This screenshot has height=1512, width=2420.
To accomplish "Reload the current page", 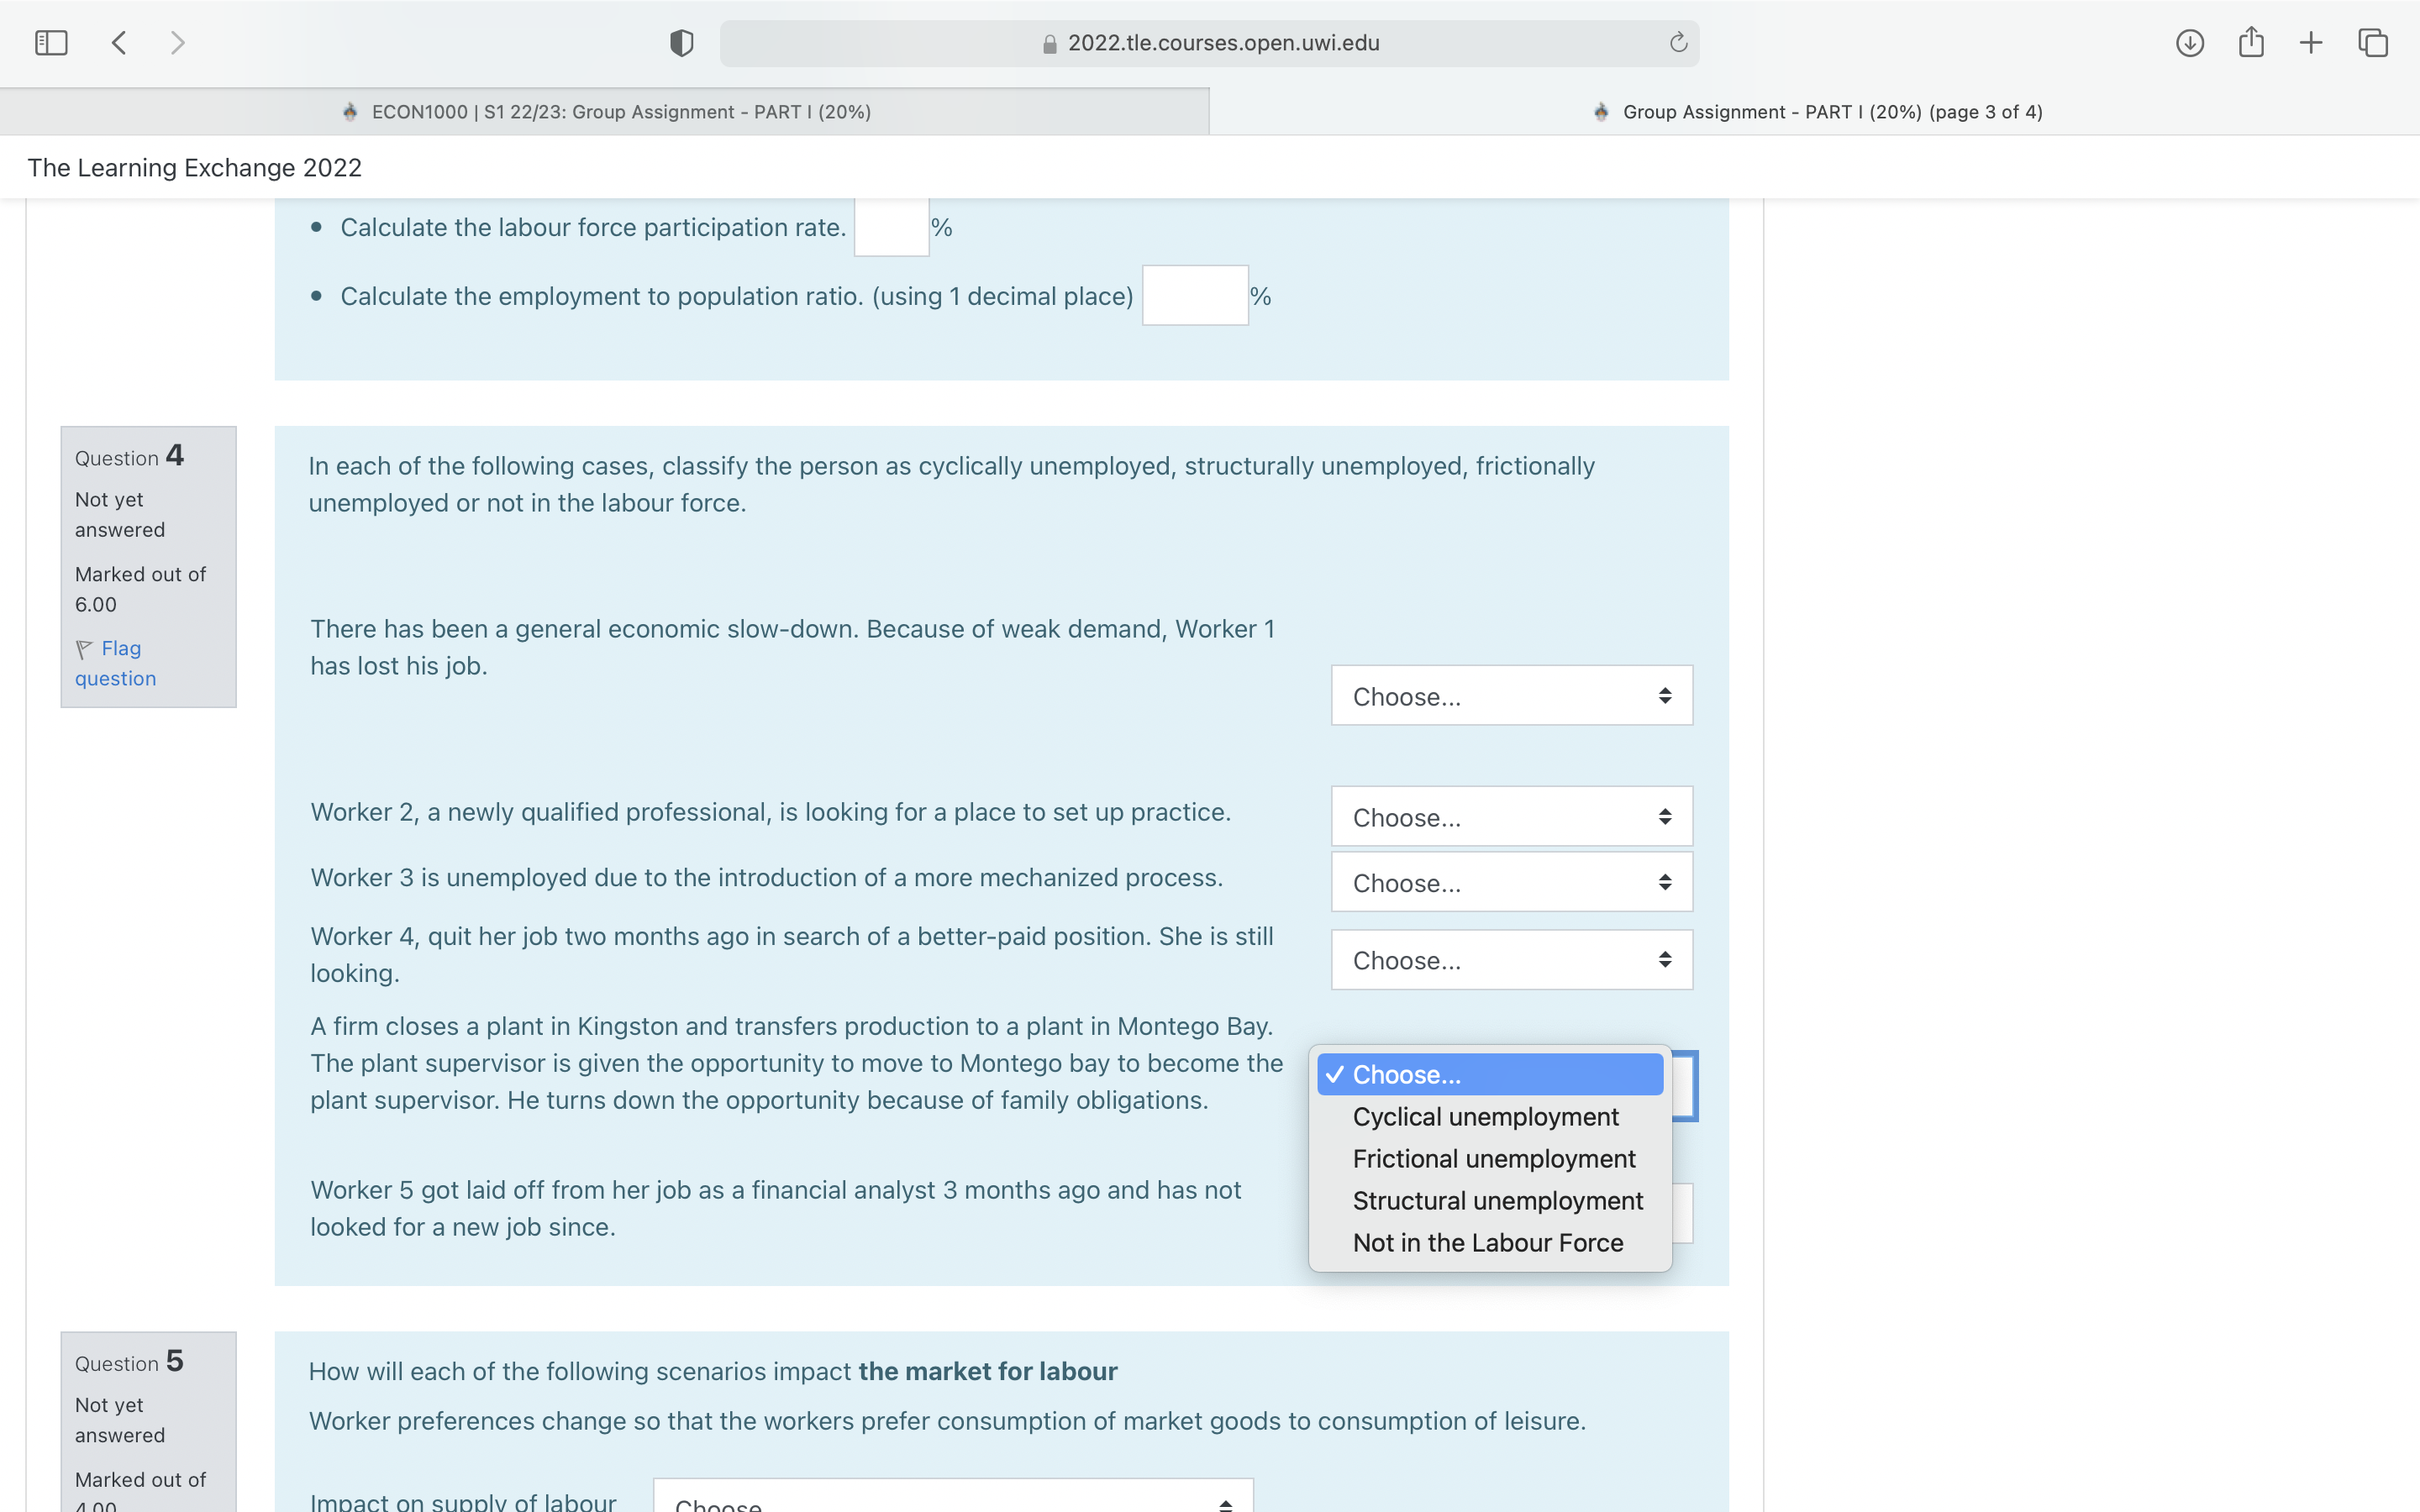I will click(1676, 42).
